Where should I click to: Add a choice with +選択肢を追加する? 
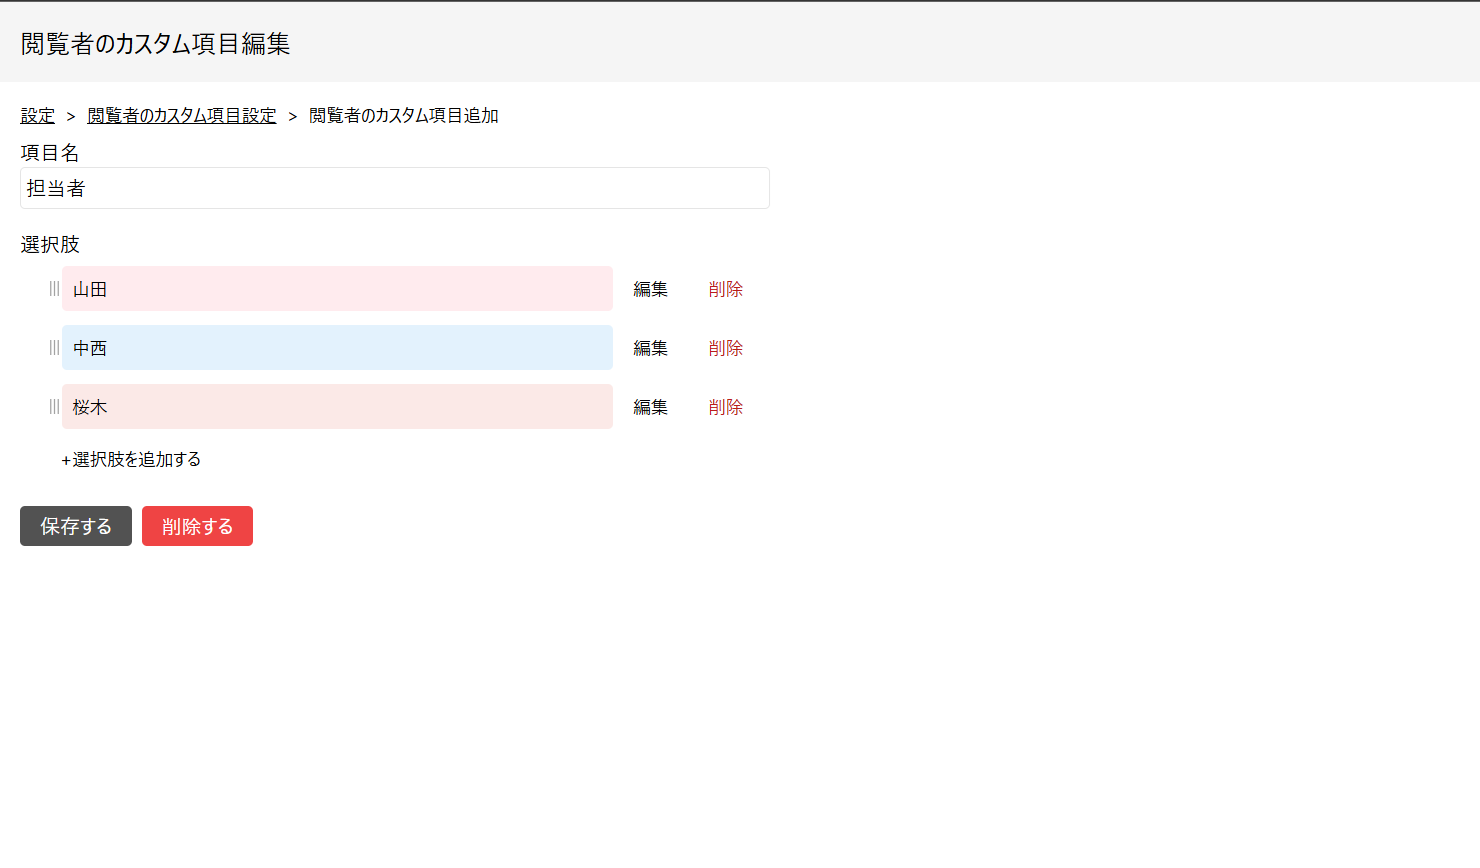click(131, 460)
